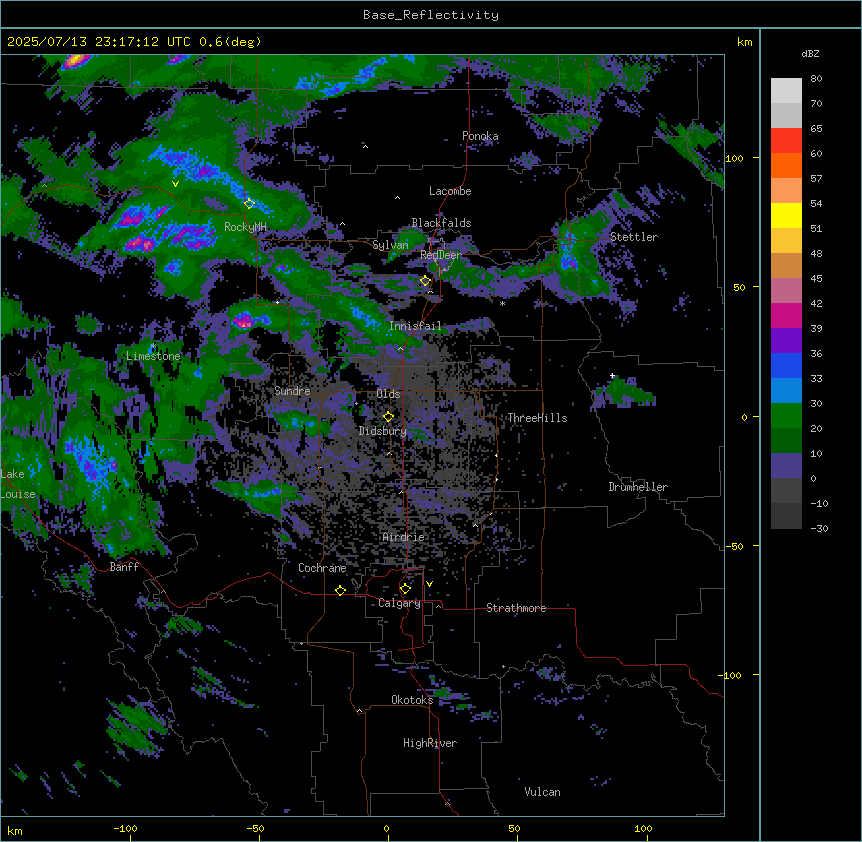
Task: Click the RockyMH label
Action: [245, 227]
